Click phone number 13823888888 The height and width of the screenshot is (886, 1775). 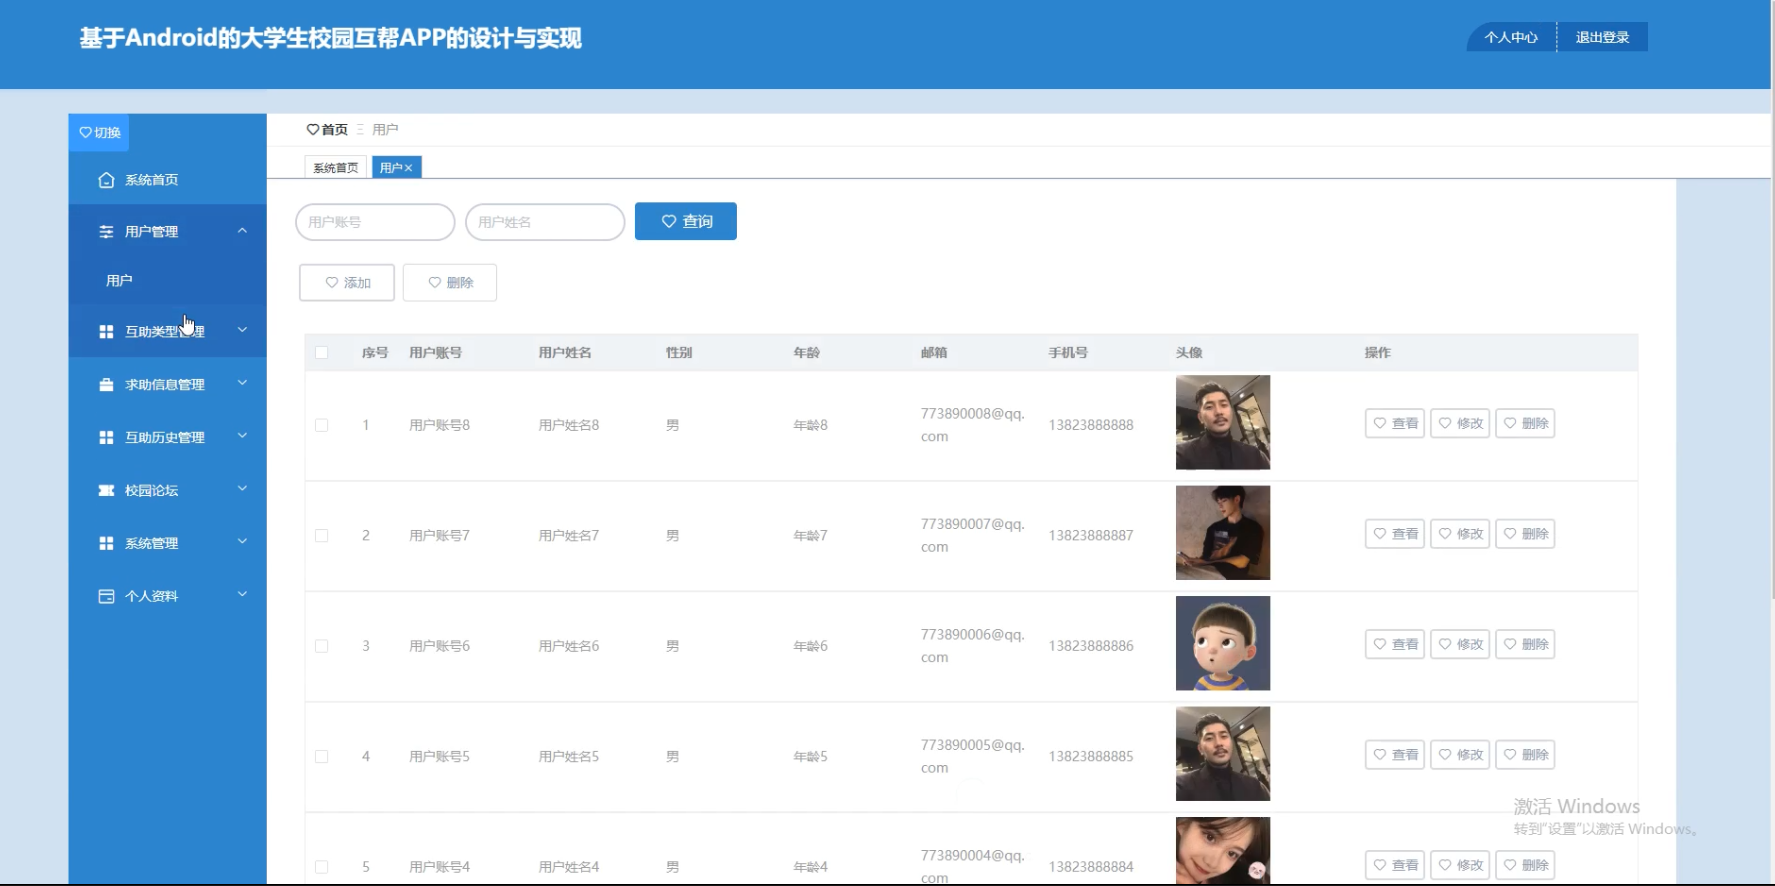[1091, 425]
